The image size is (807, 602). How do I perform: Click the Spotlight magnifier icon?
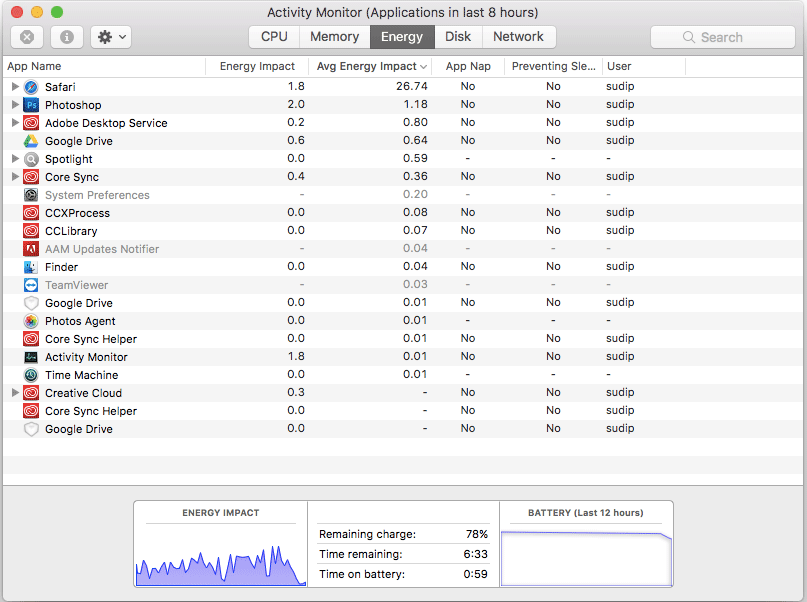tap(31, 159)
